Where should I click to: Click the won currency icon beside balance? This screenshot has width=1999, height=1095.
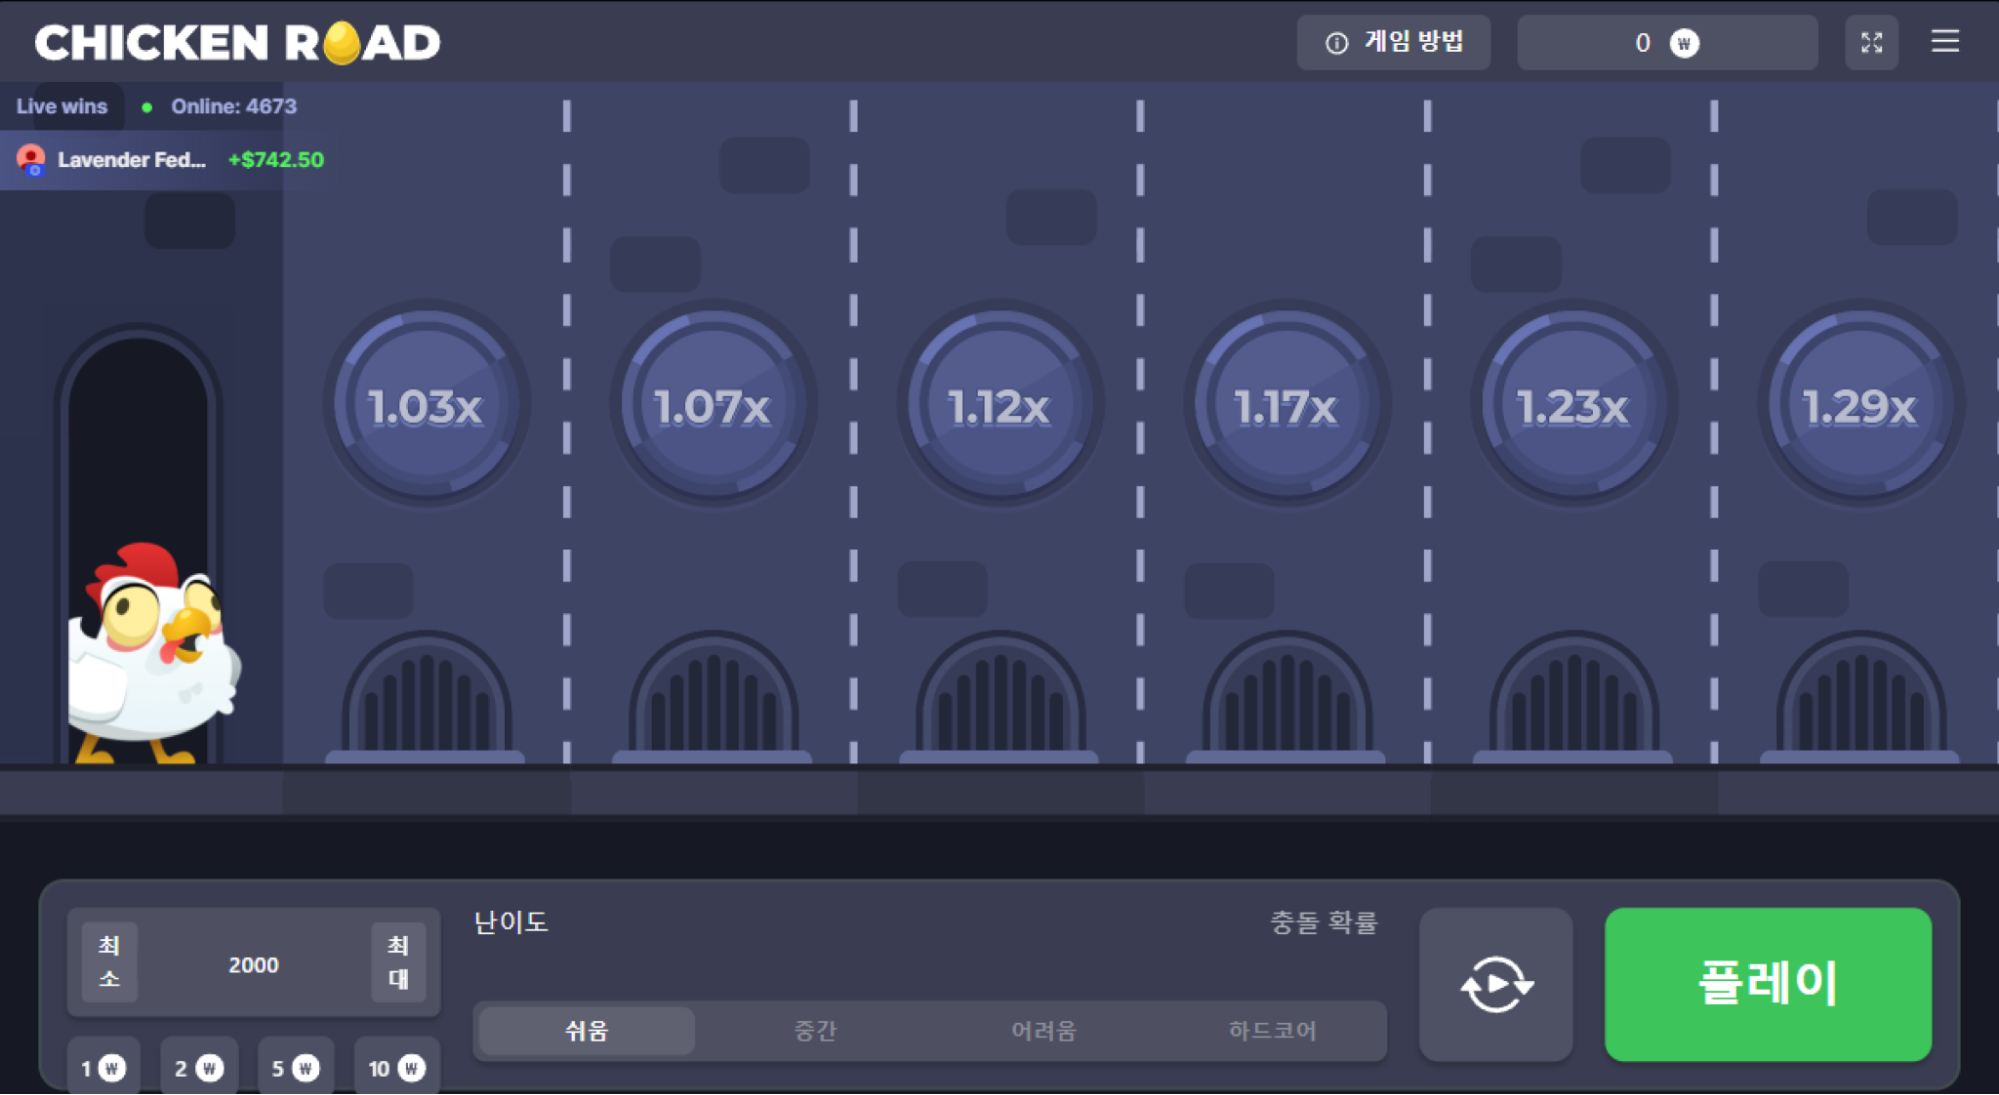pos(1684,43)
